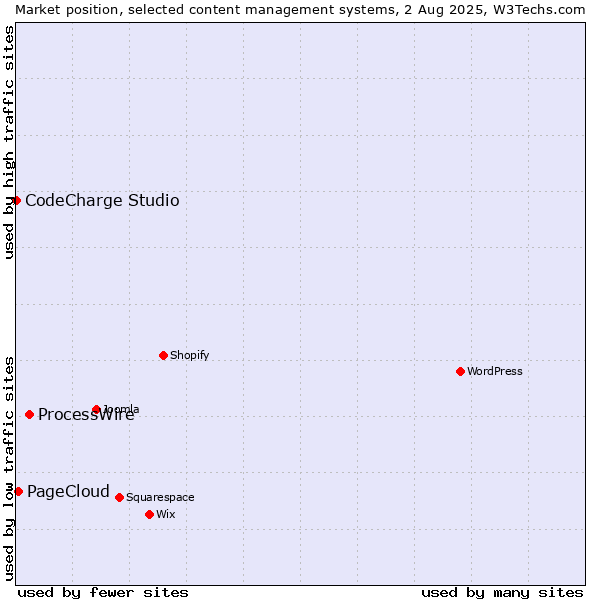Click the ProcessWire label
The height and width of the screenshot is (600, 600).
pyautogui.click(x=86, y=415)
